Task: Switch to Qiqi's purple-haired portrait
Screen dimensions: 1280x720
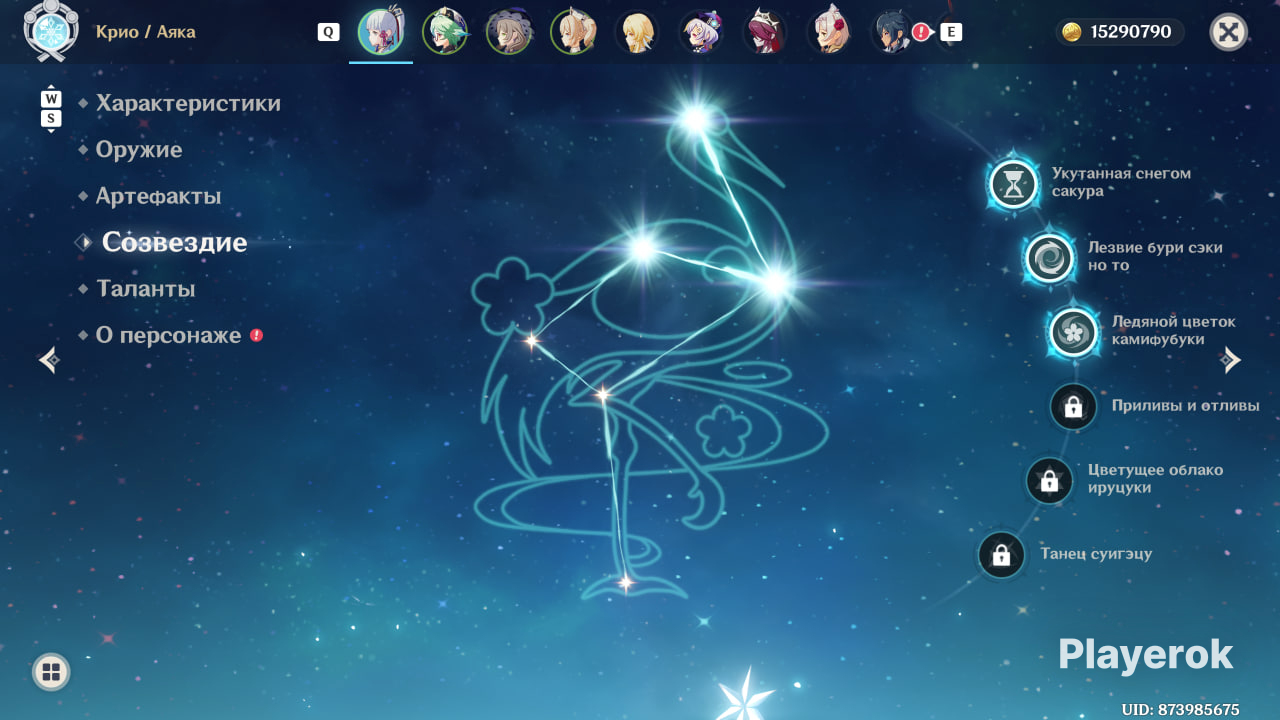Action: (701, 32)
